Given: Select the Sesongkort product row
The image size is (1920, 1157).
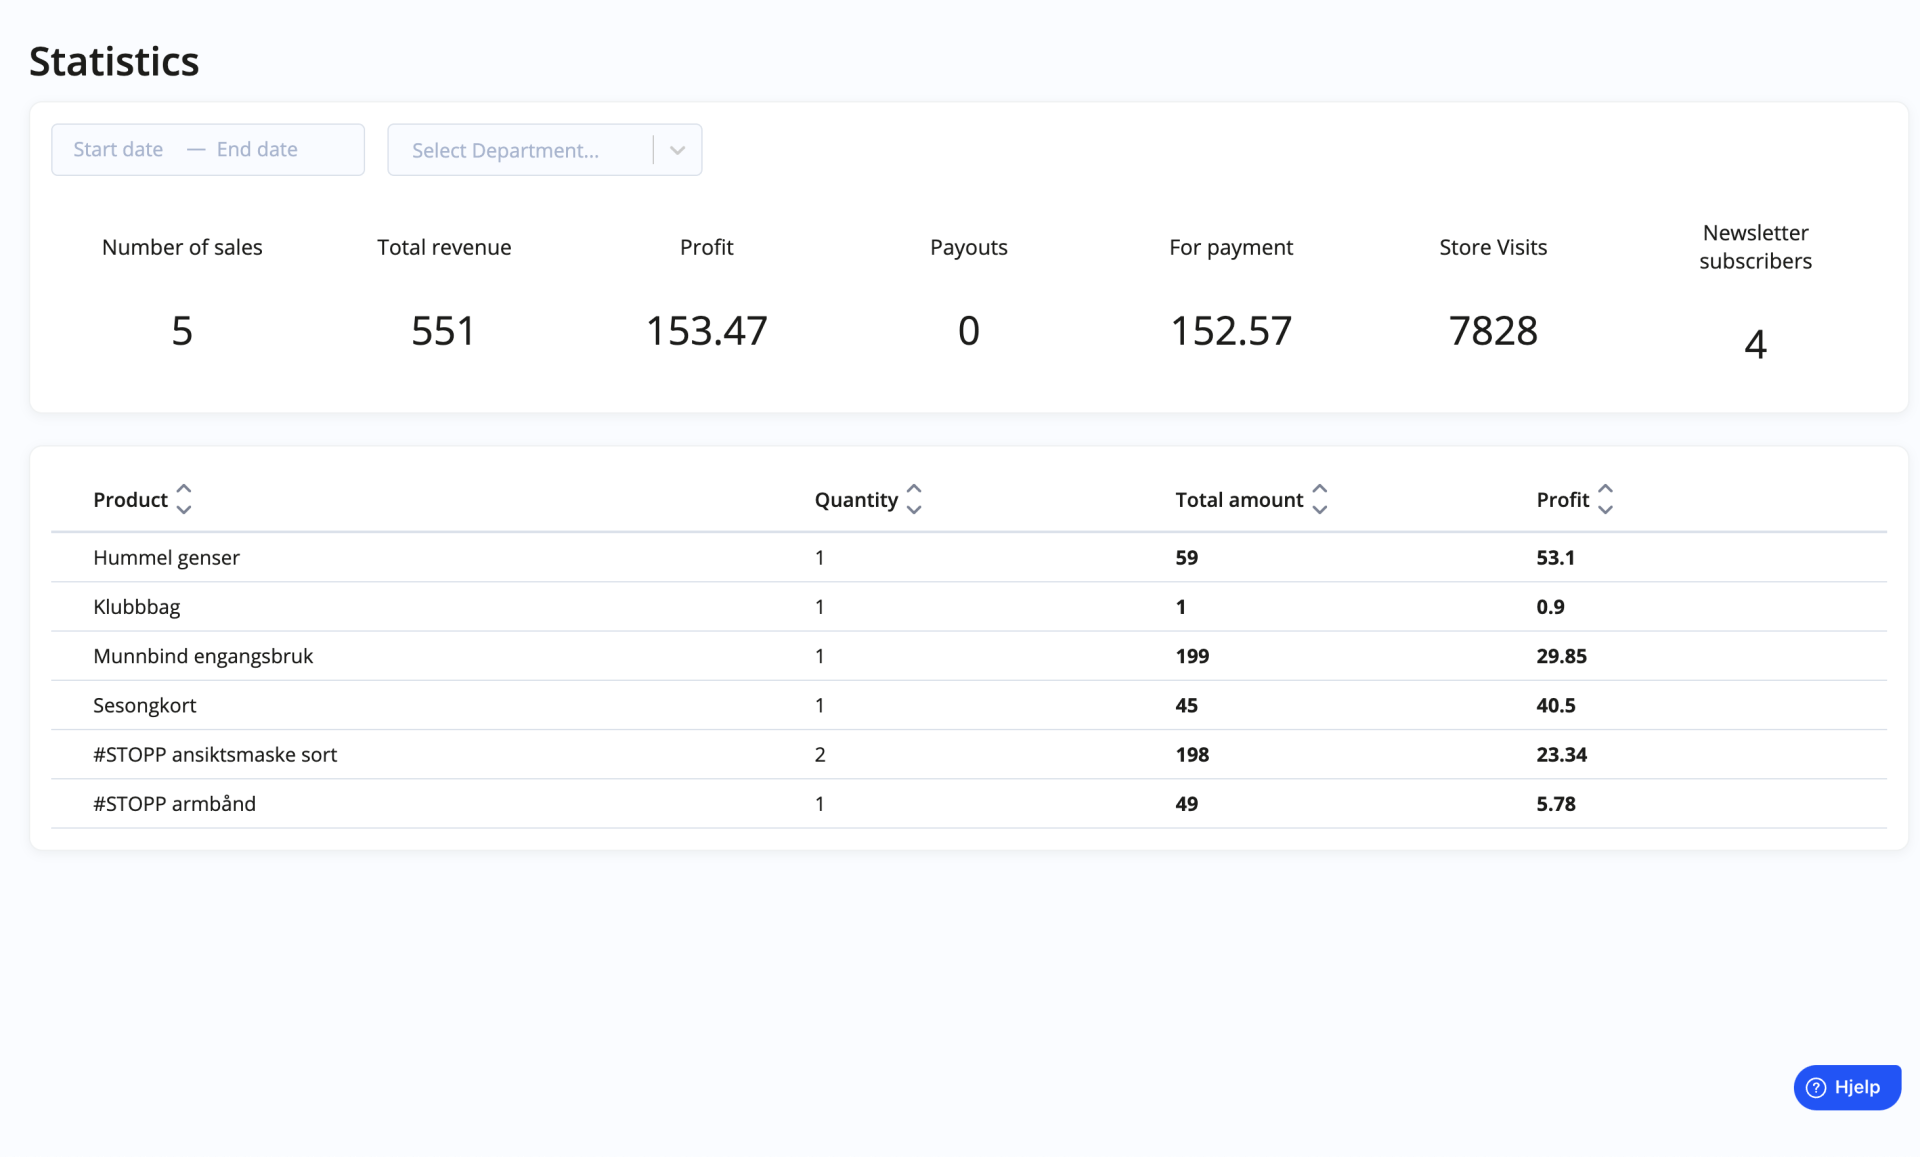Looking at the screenshot, I should click(968, 705).
